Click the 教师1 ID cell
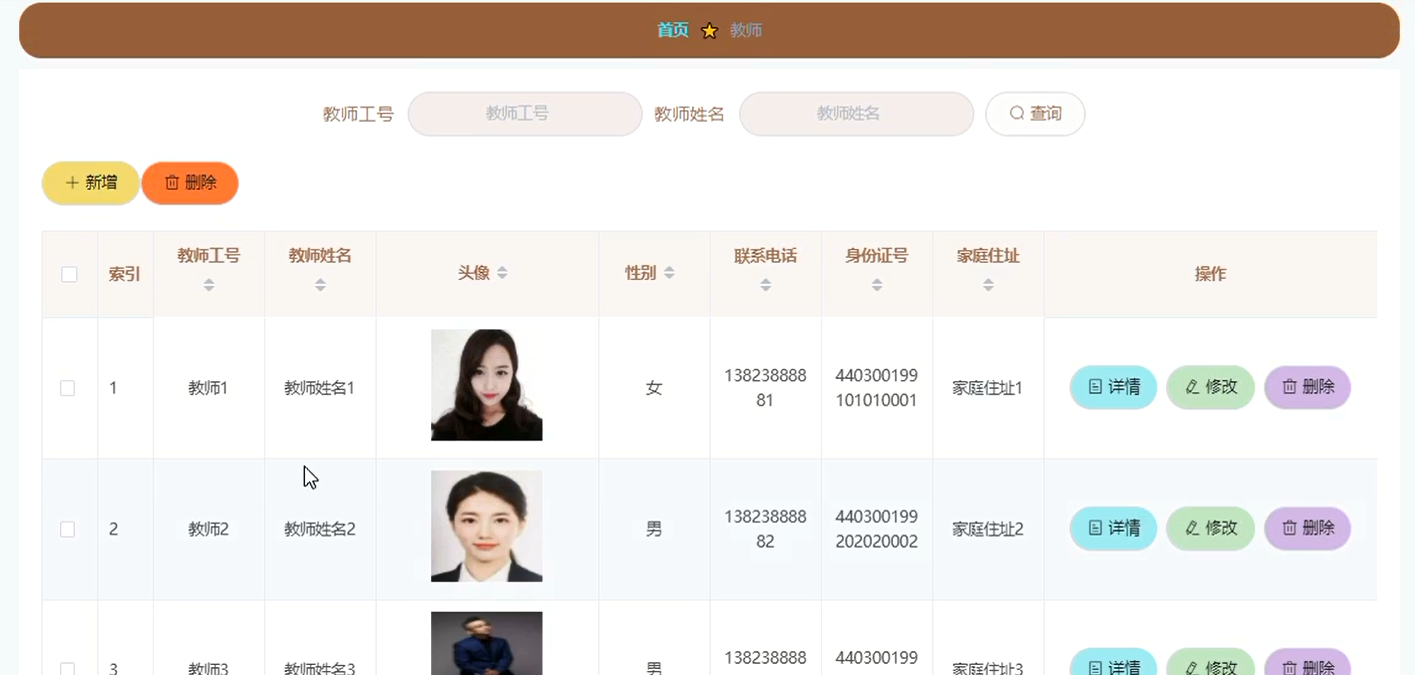The width and height of the screenshot is (1415, 675). (x=208, y=388)
